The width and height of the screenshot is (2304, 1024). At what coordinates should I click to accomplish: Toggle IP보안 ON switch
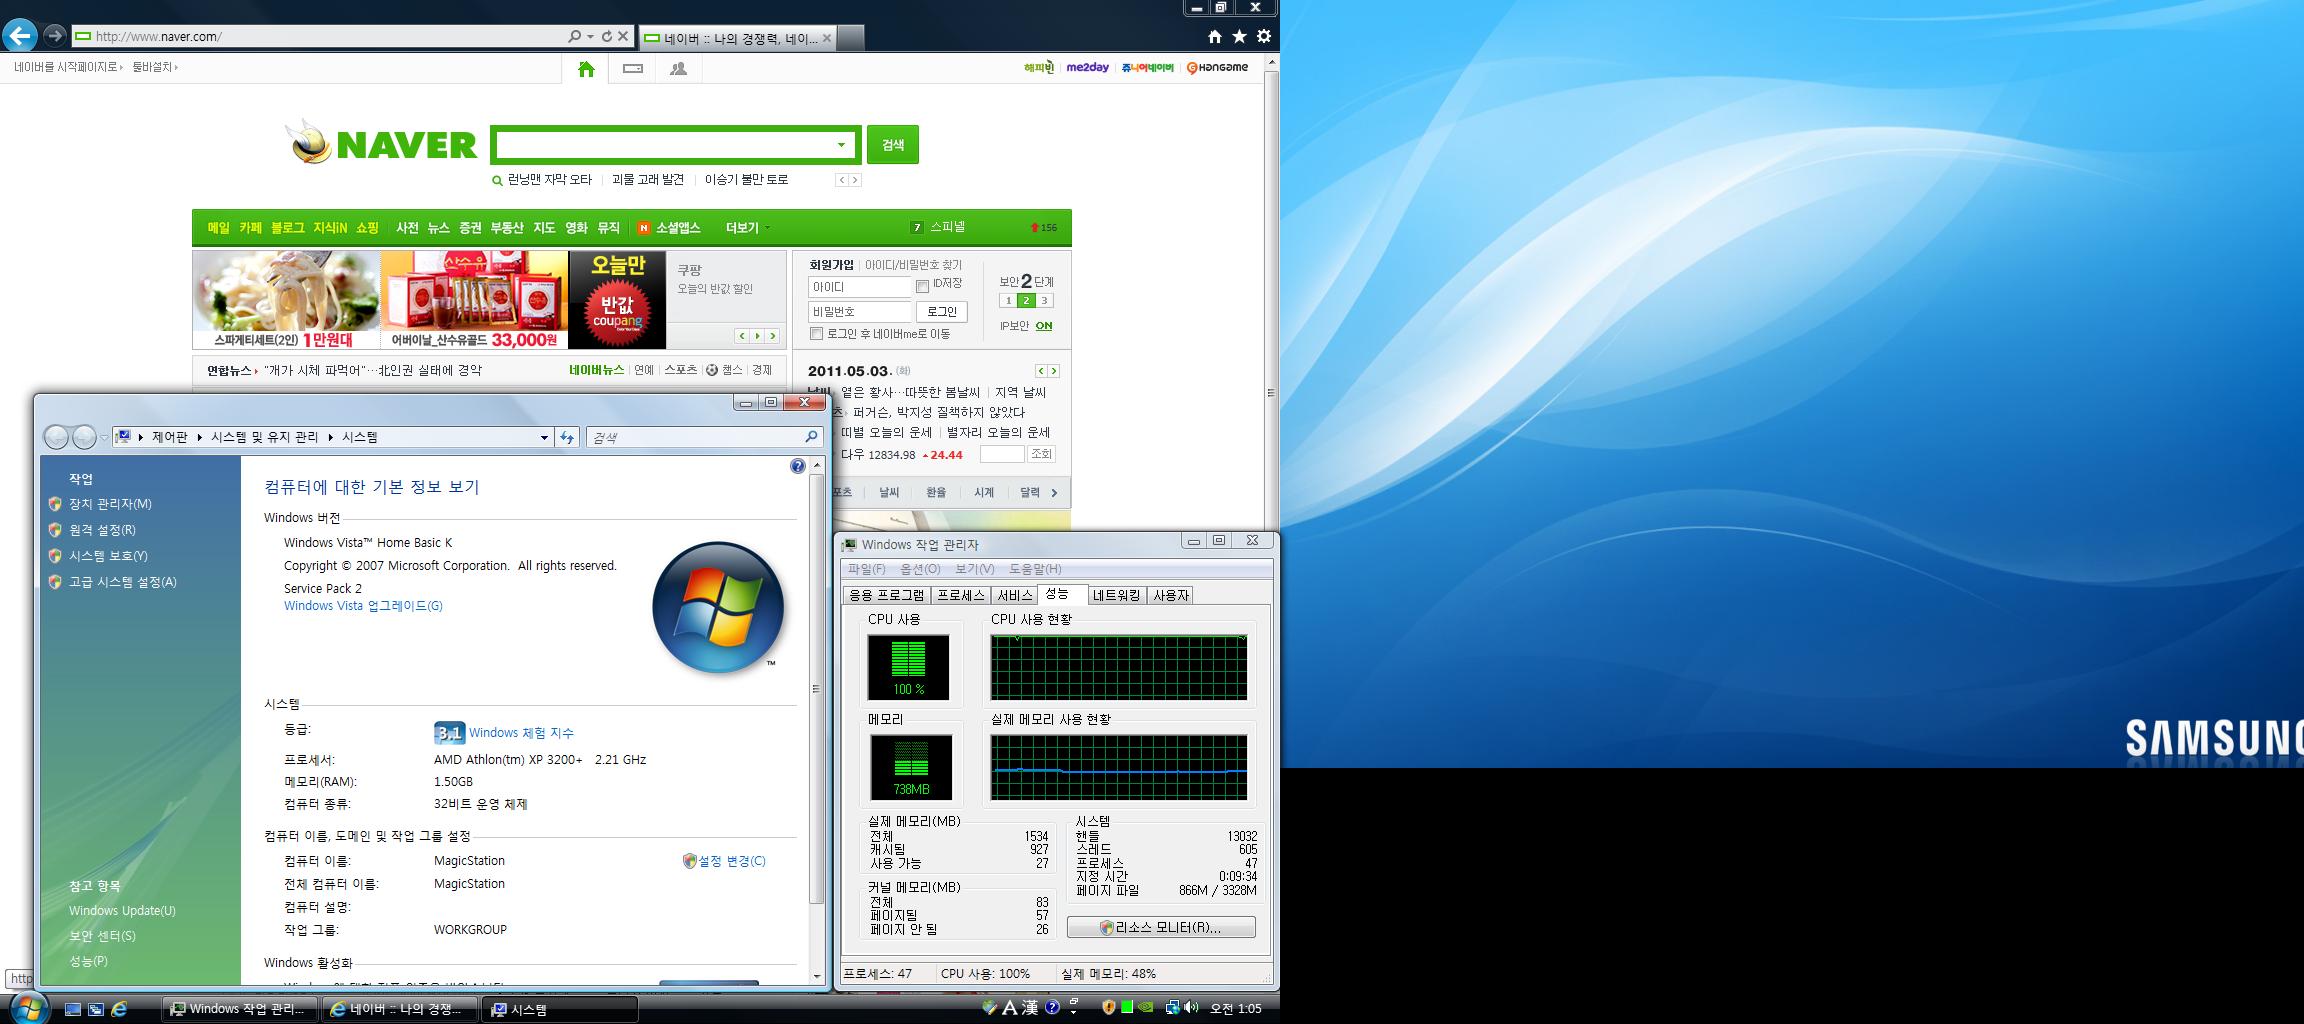(1043, 326)
